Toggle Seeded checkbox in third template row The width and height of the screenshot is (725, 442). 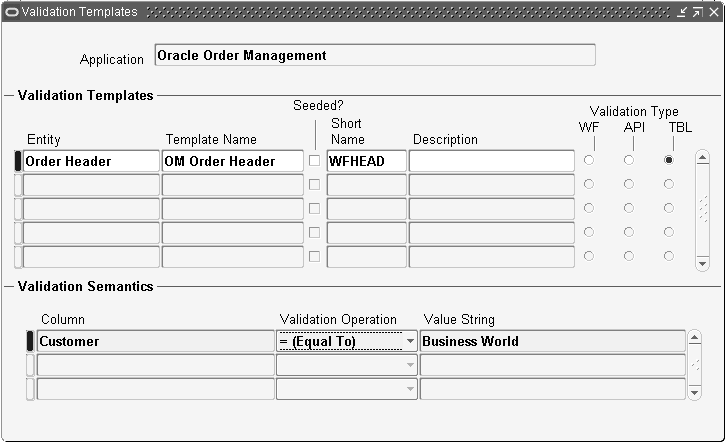pyautogui.click(x=314, y=209)
